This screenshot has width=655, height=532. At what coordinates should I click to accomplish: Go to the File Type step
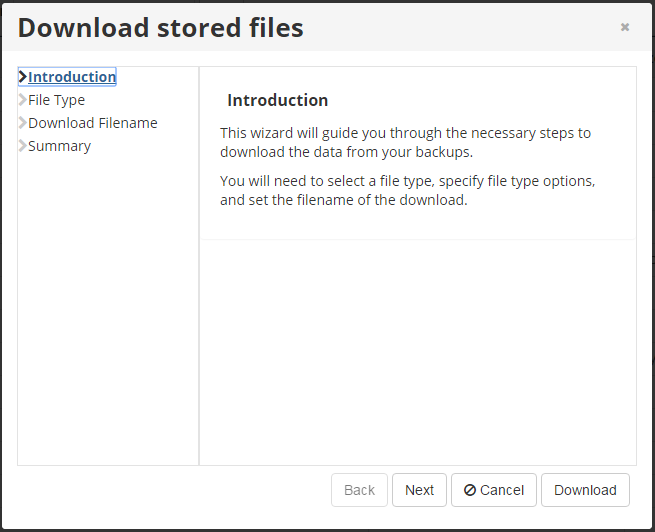click(x=56, y=100)
